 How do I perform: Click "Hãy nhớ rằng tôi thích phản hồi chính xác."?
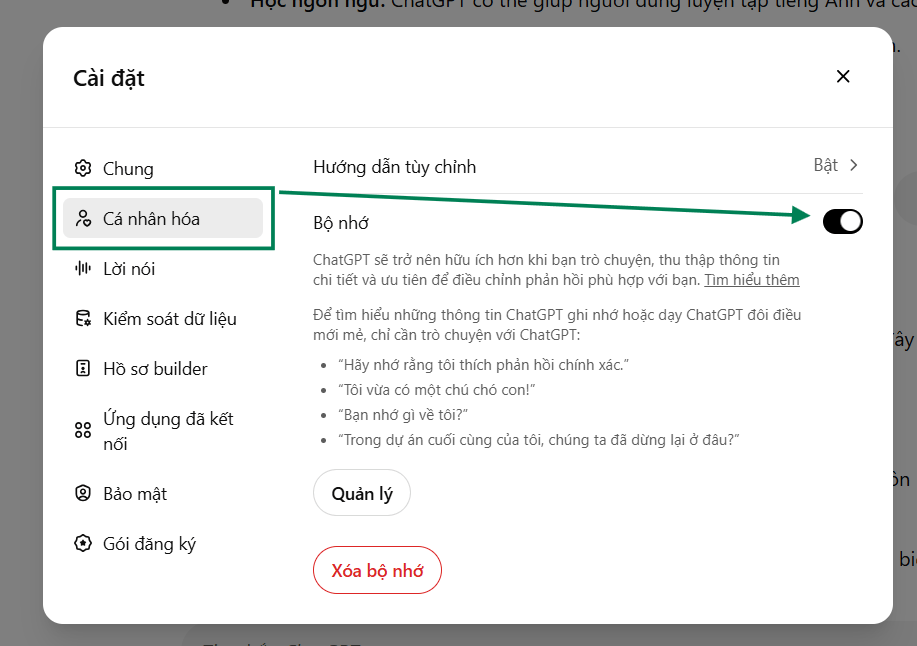coord(484,365)
